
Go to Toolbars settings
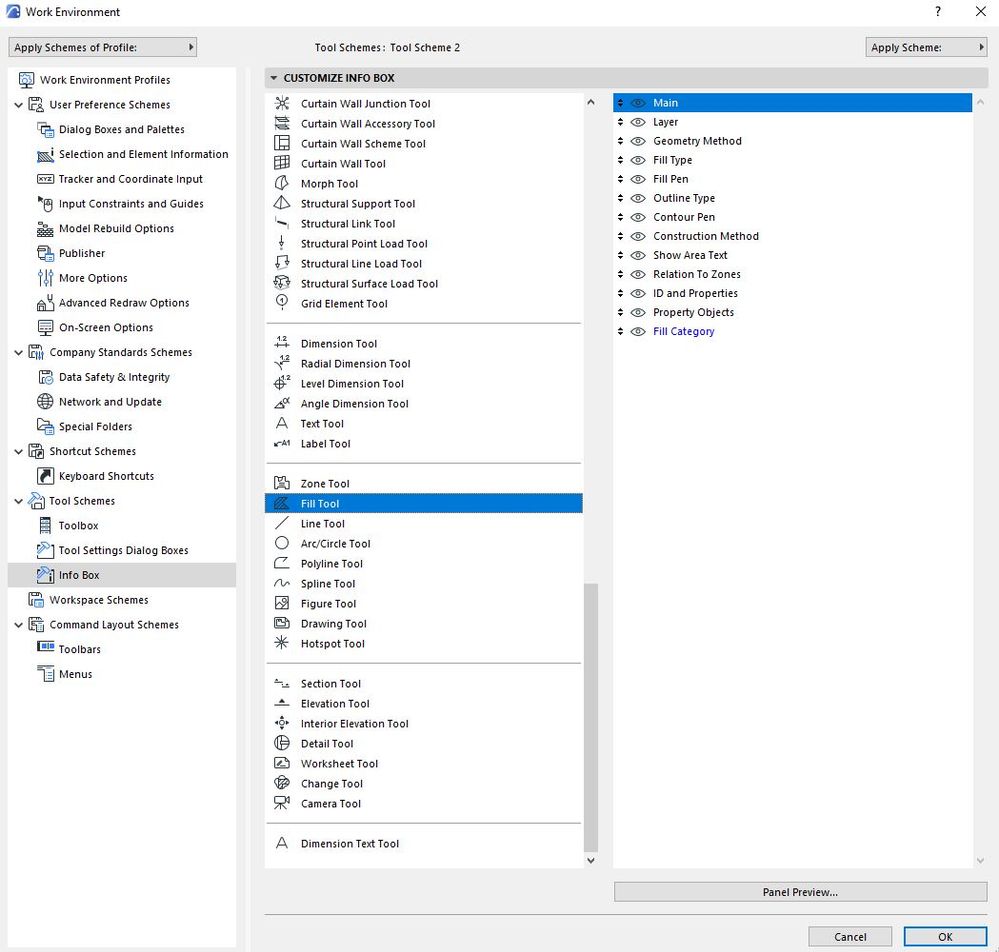click(x=80, y=649)
